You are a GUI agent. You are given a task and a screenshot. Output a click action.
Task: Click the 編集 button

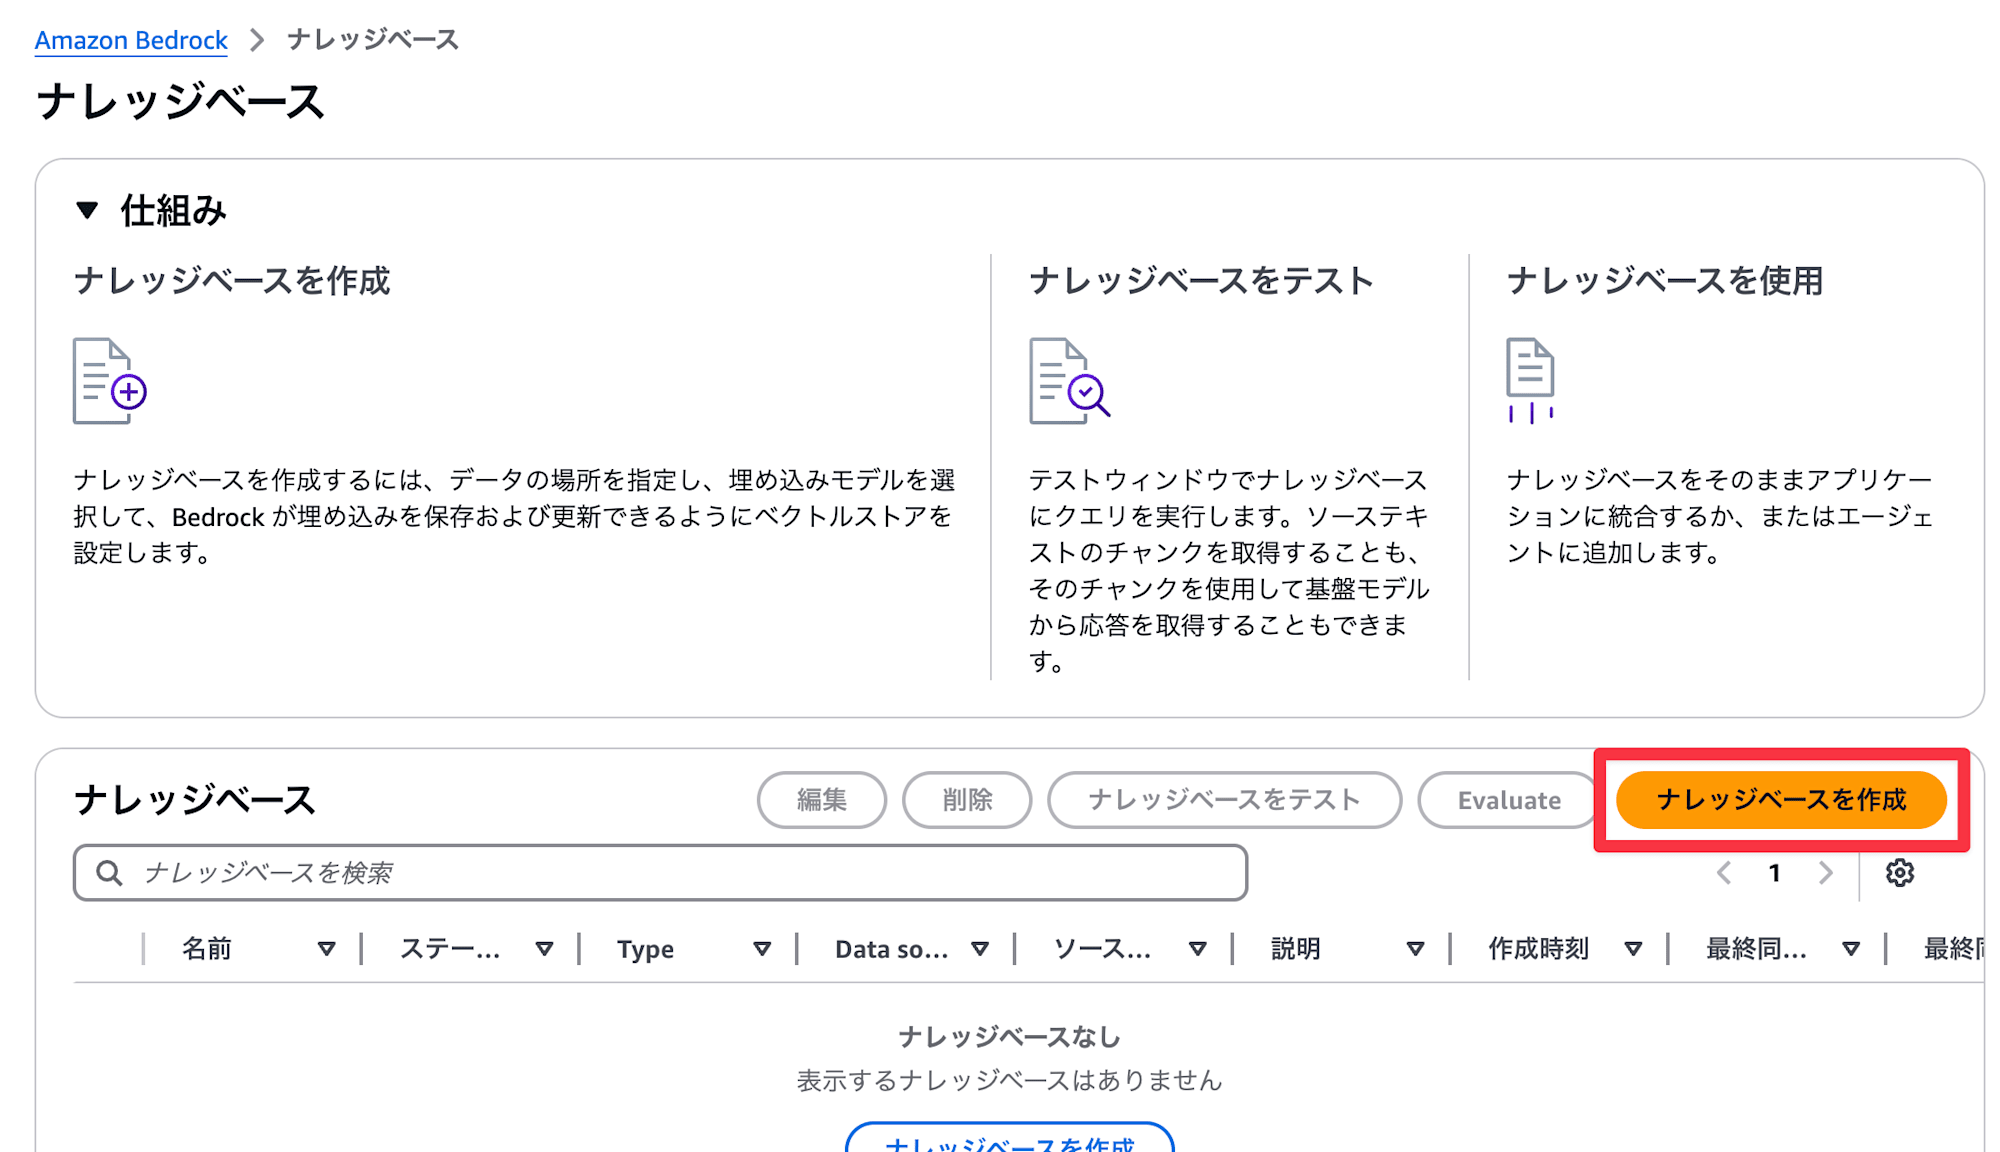822,800
